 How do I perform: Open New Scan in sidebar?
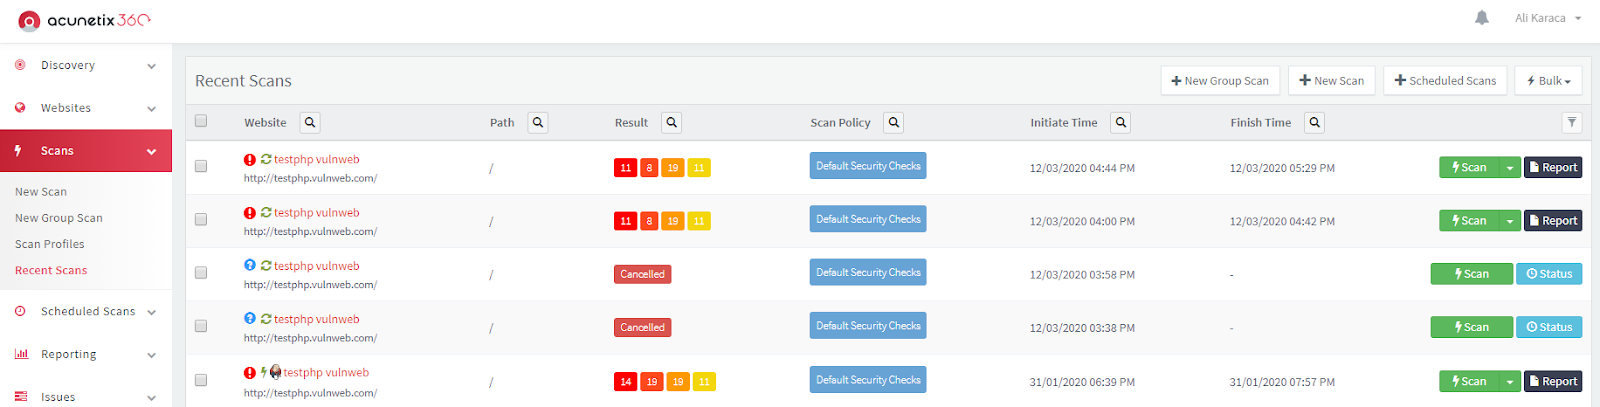pyautogui.click(x=41, y=191)
